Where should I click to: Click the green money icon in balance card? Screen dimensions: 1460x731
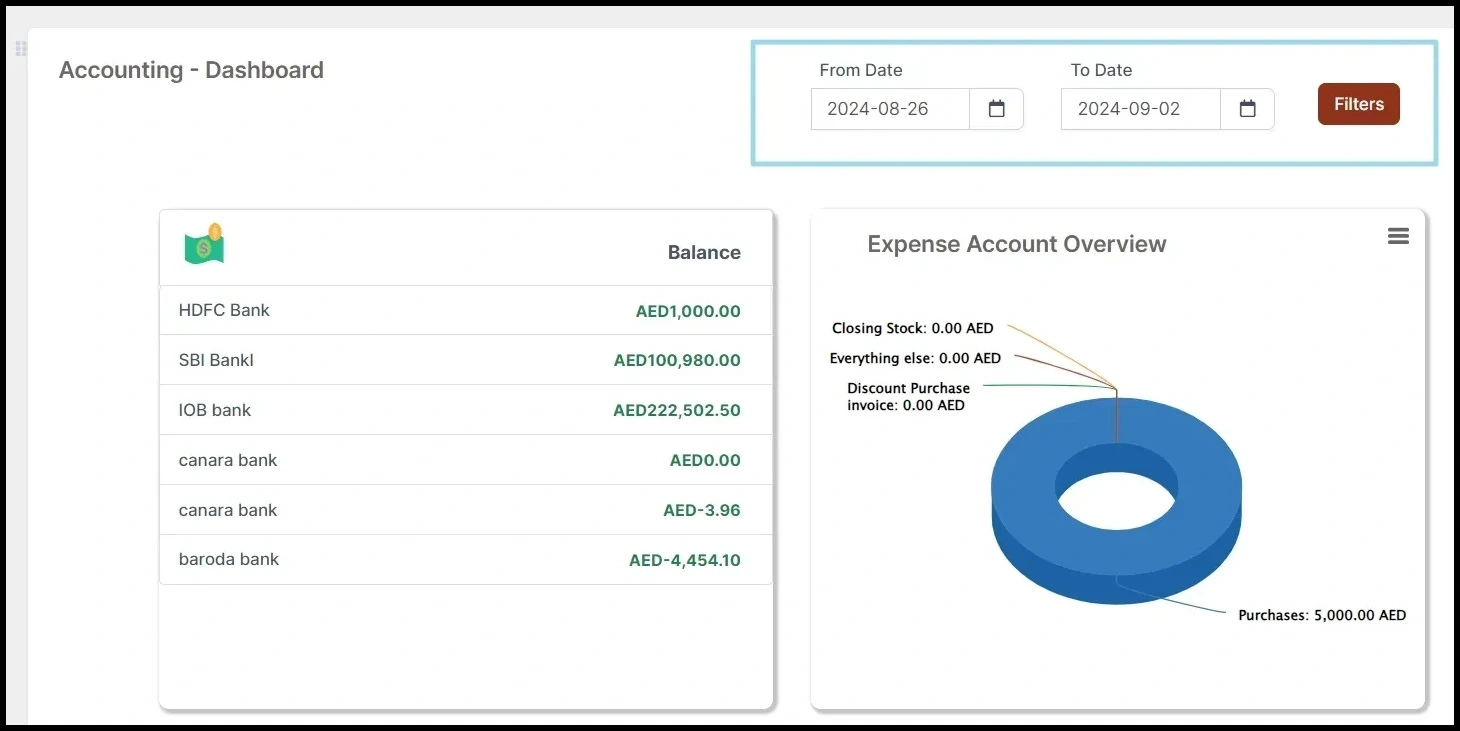click(204, 244)
